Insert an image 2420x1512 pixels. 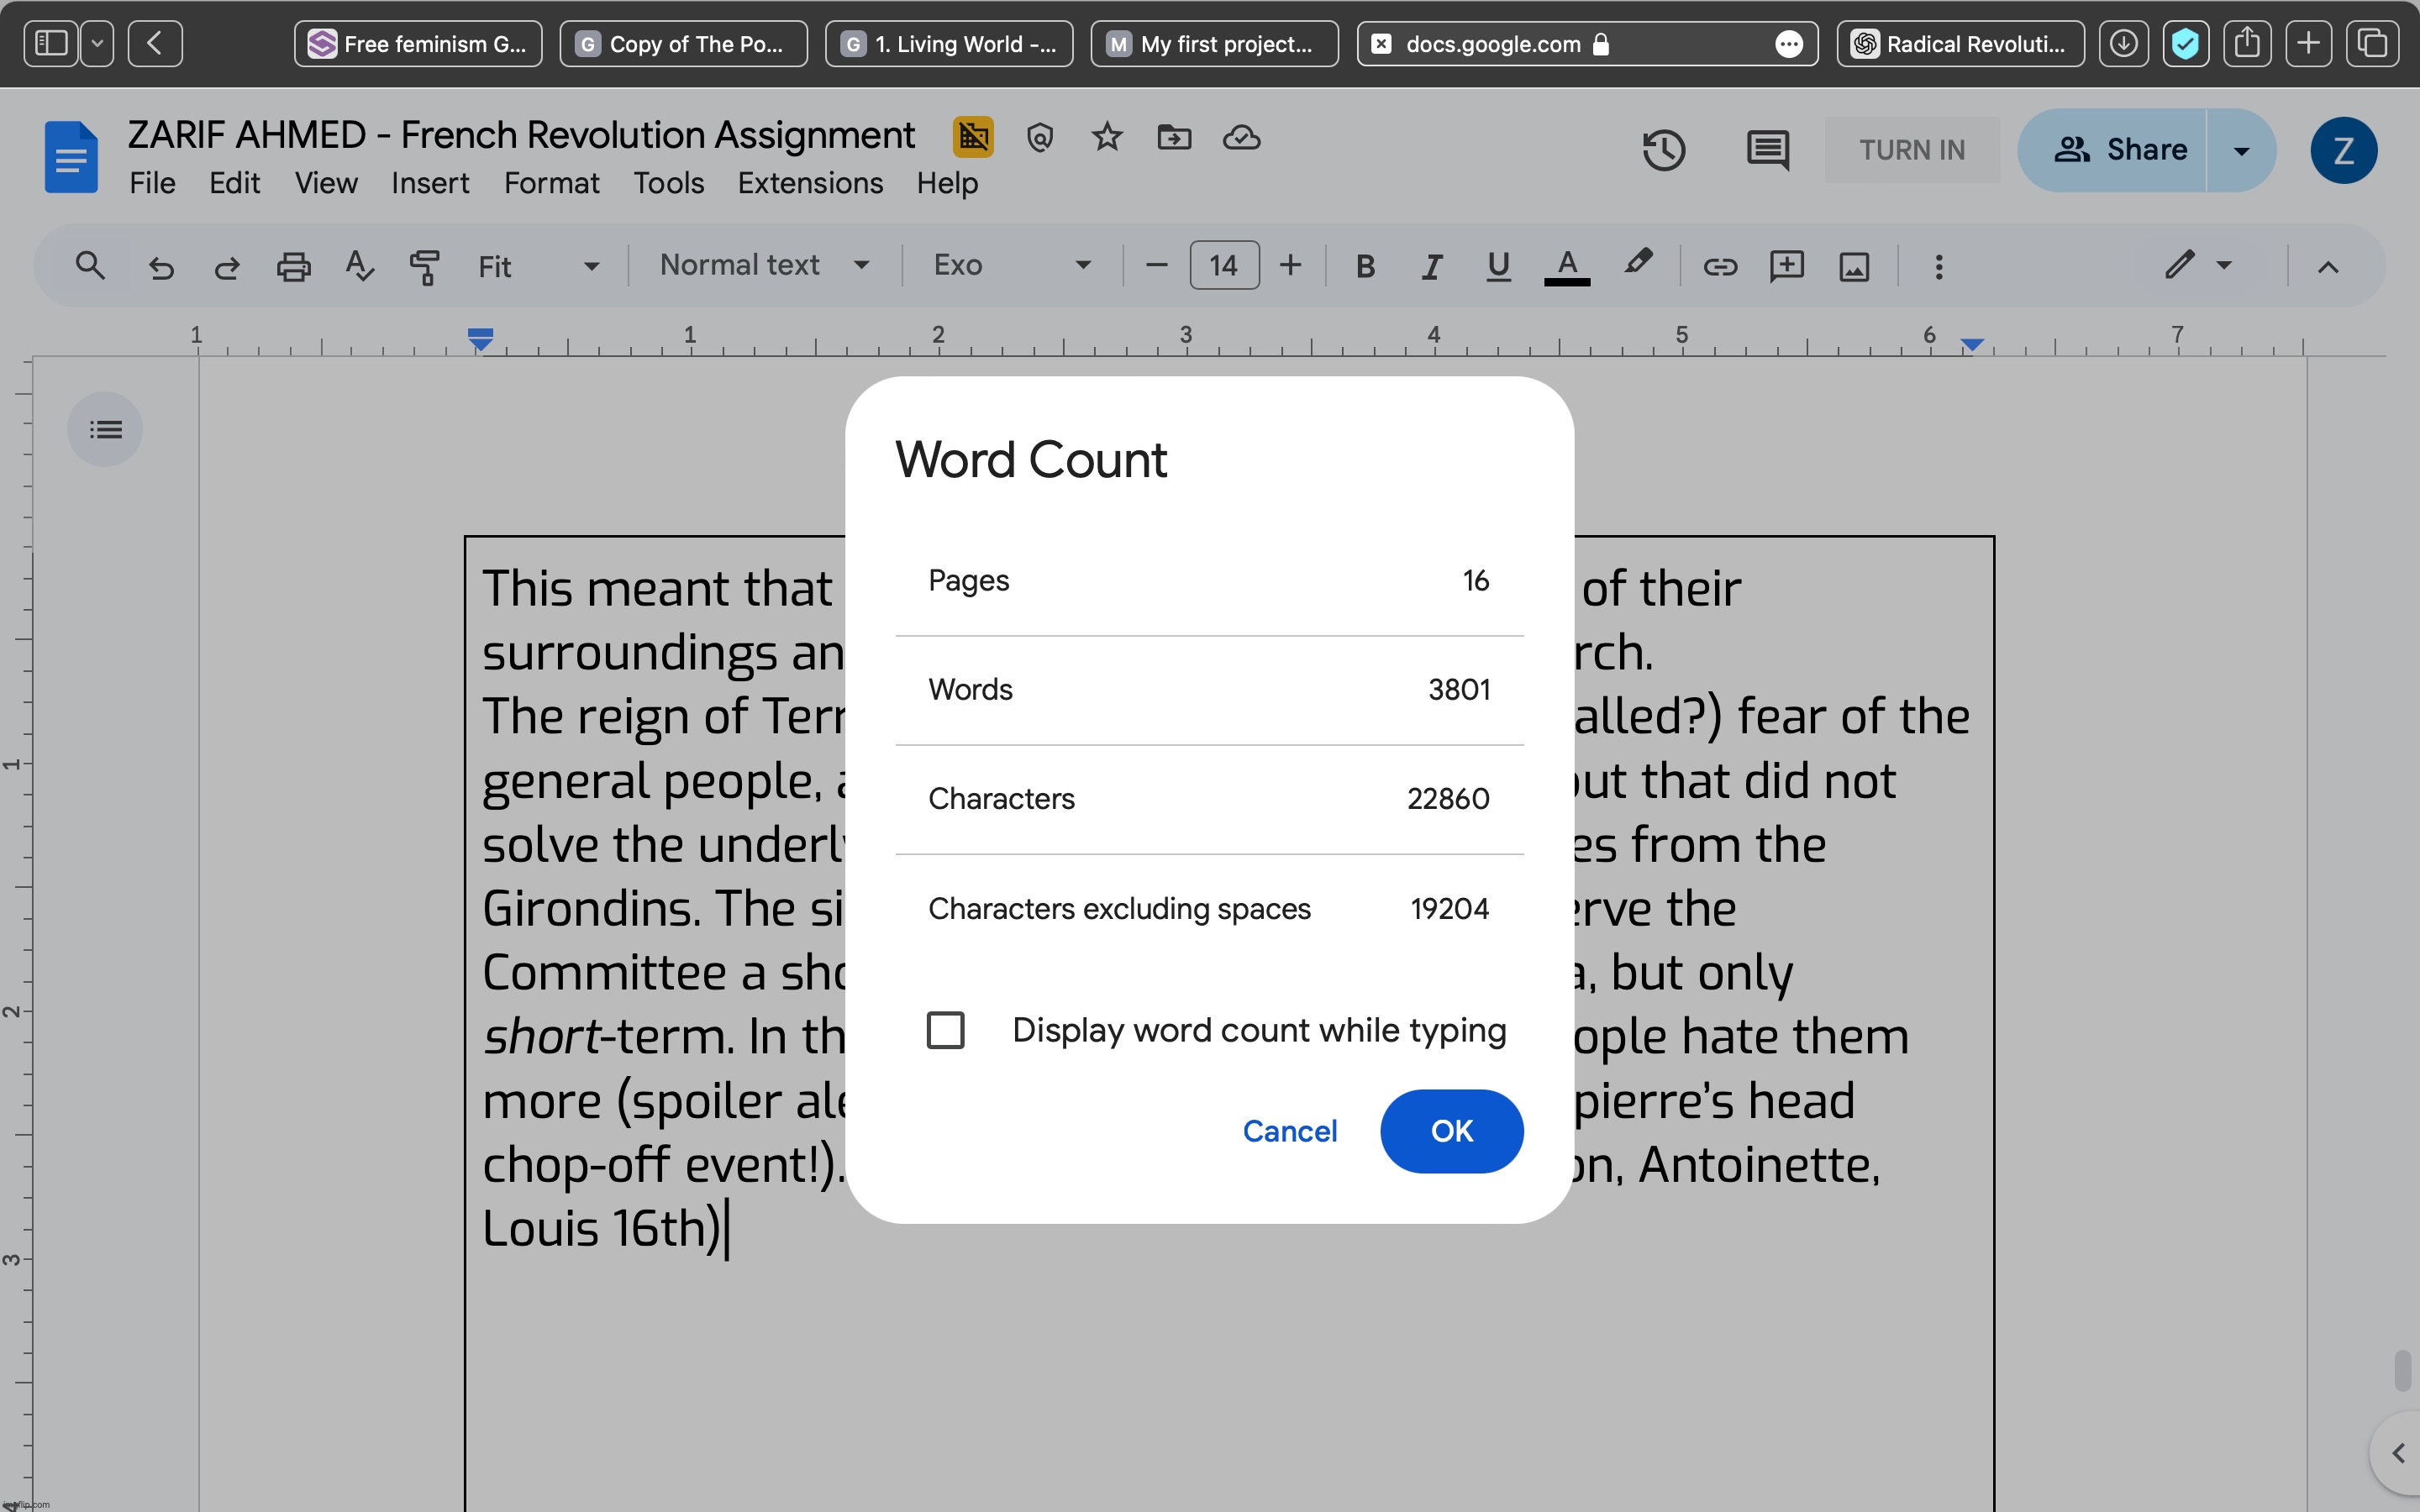(1854, 267)
